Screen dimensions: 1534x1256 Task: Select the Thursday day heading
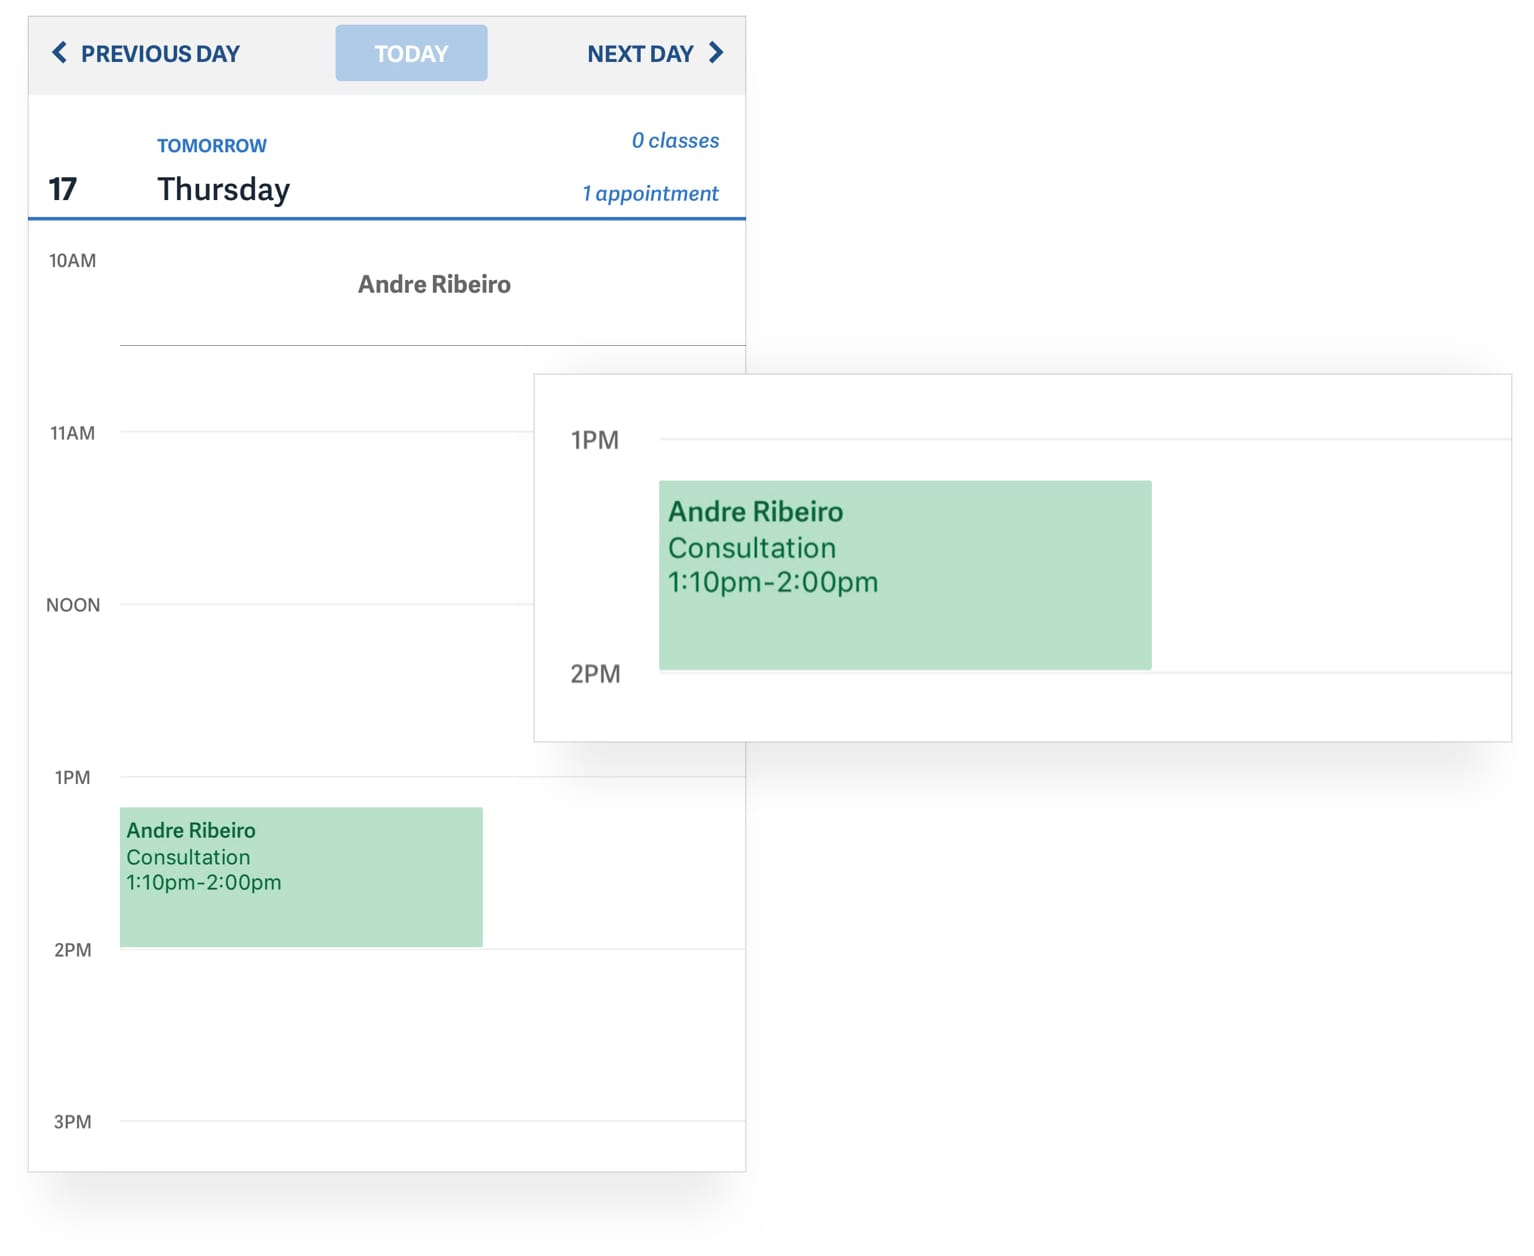click(x=223, y=189)
